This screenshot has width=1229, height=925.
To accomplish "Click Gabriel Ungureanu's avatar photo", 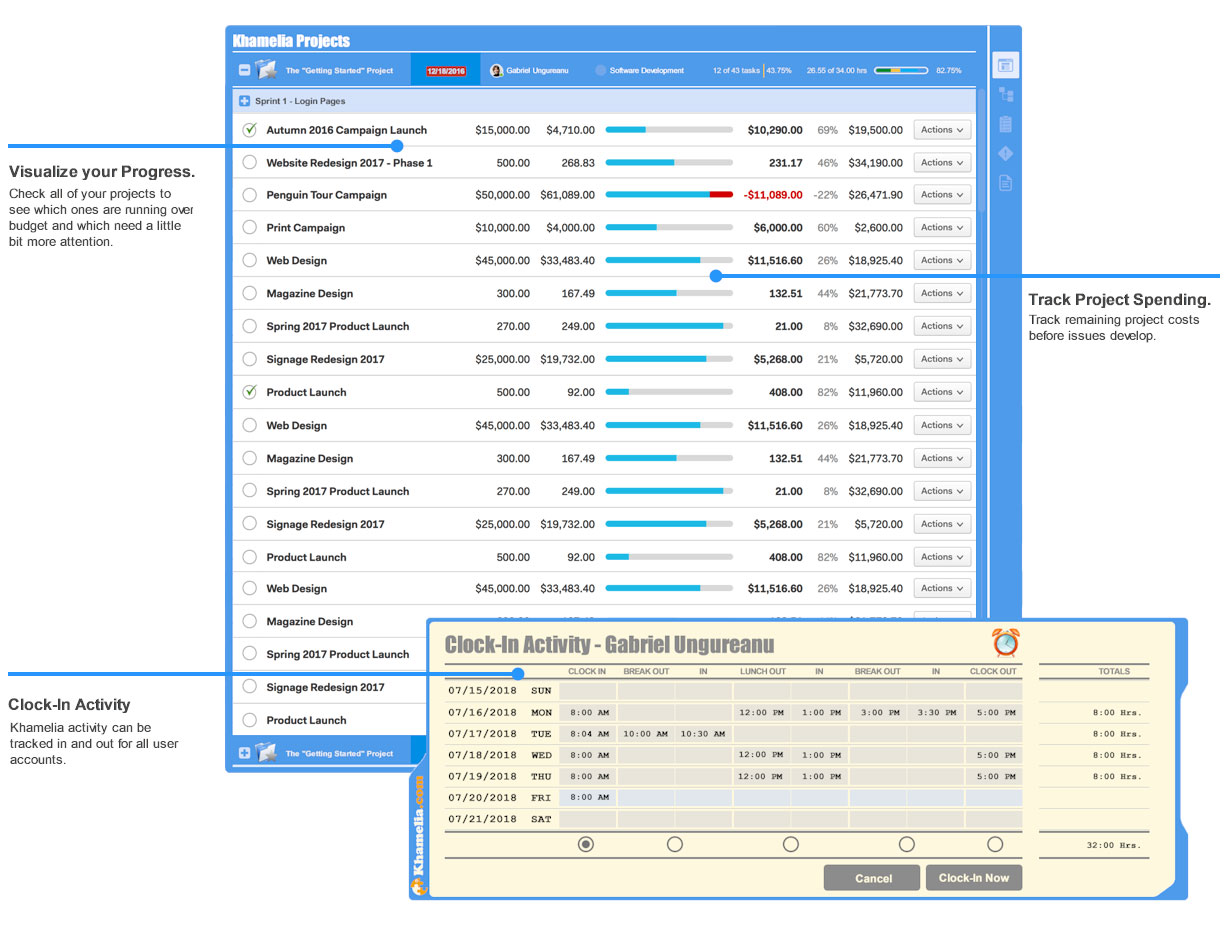I will pos(497,71).
